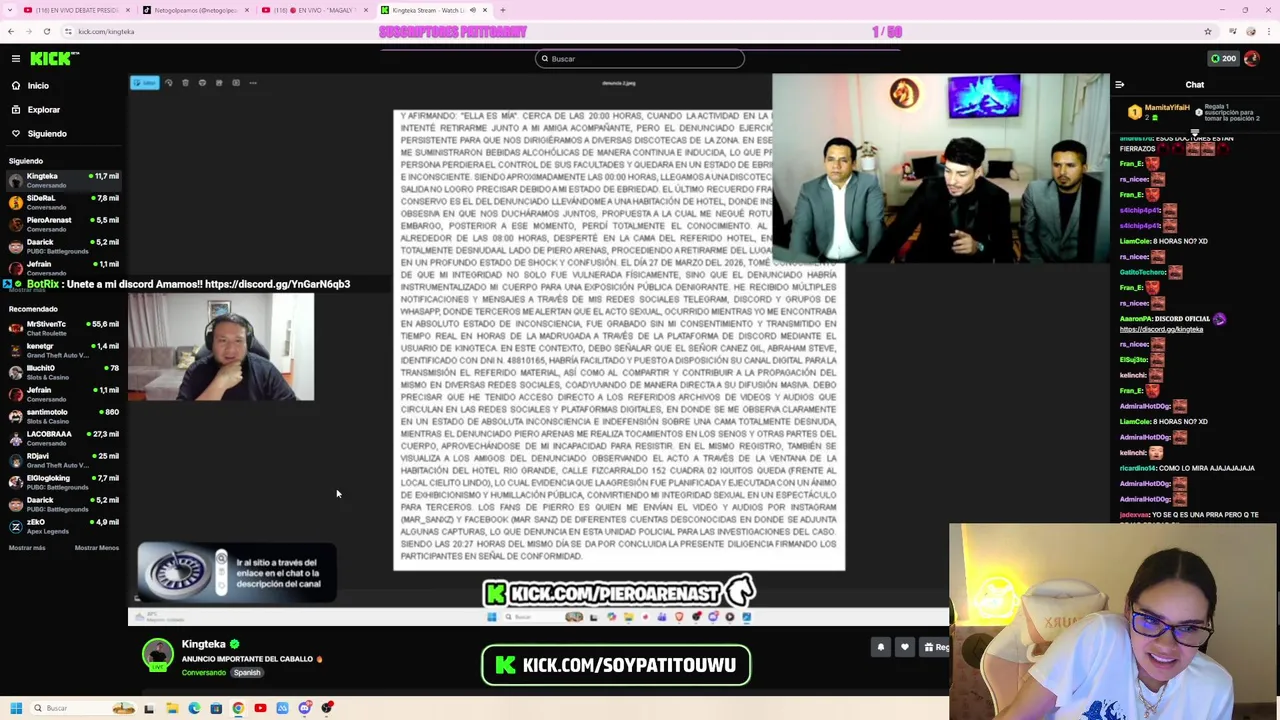Click the rotate icon in image viewer
1280x720 pixels.
tap(169, 83)
